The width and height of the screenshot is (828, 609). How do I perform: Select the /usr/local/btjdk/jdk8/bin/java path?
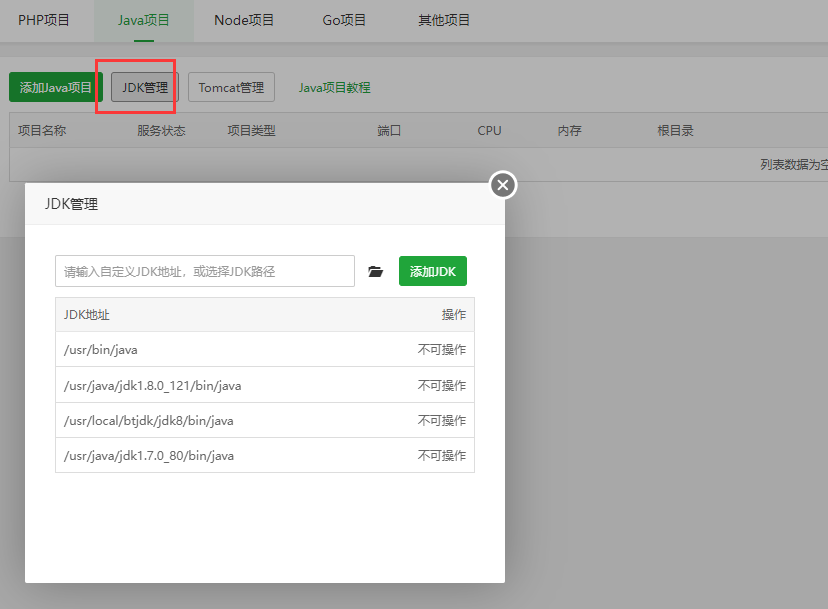(148, 420)
